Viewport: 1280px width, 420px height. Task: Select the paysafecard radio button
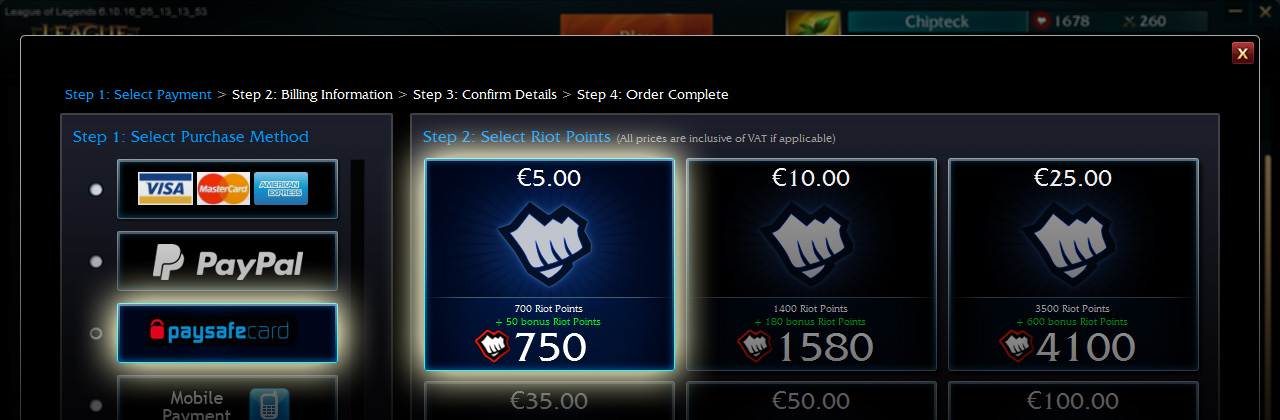(x=96, y=333)
